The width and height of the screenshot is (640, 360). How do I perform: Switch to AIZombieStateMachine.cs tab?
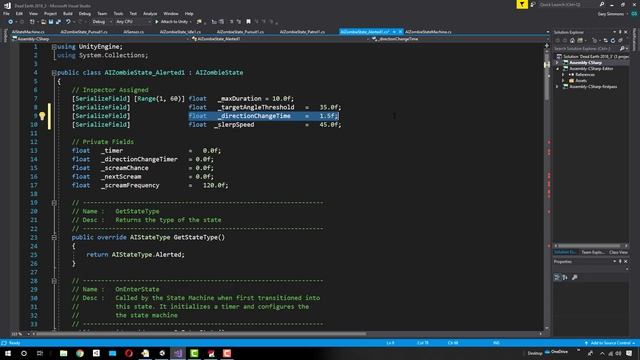coord(428,32)
